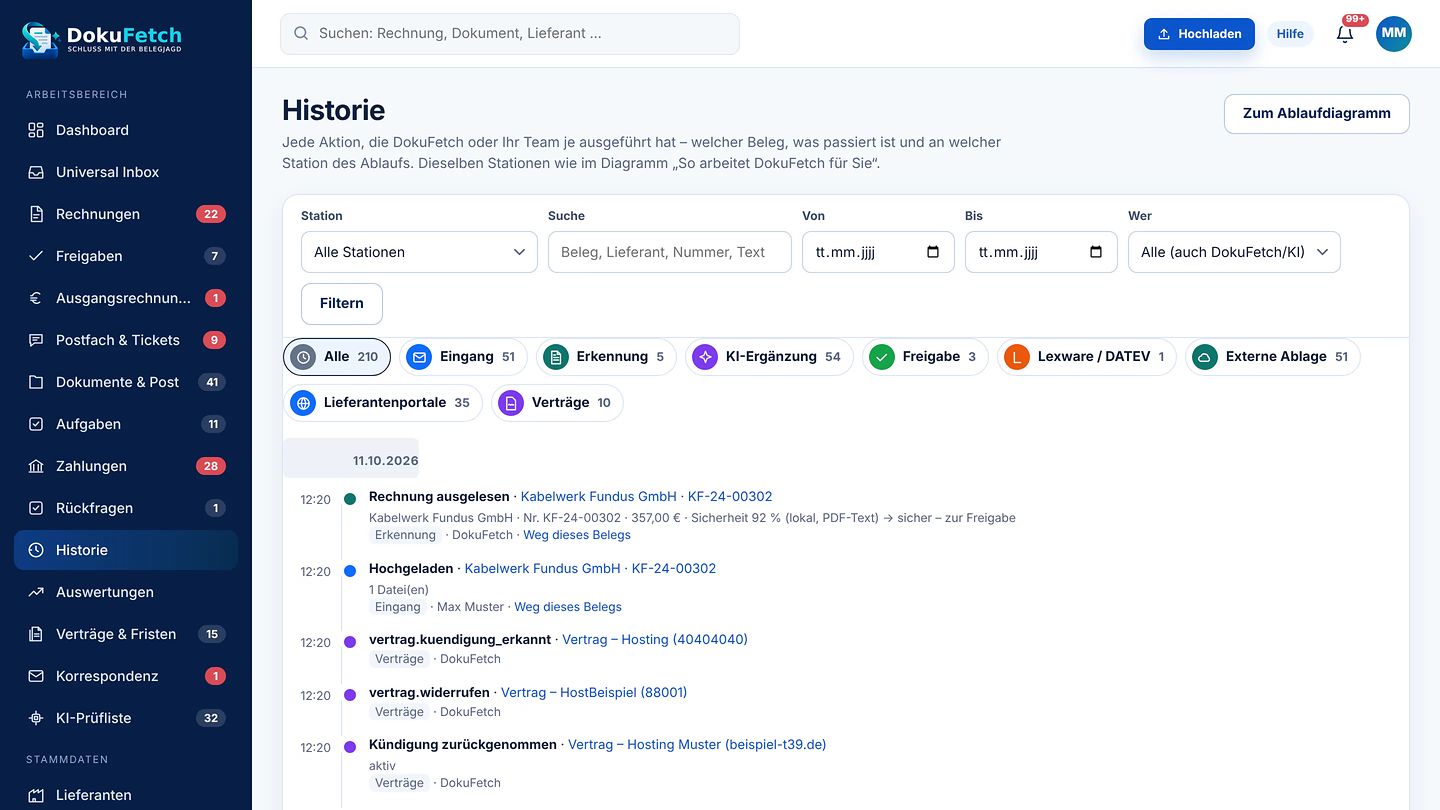Open the Vertrag – HostBeispiel (88001) link

[594, 693]
